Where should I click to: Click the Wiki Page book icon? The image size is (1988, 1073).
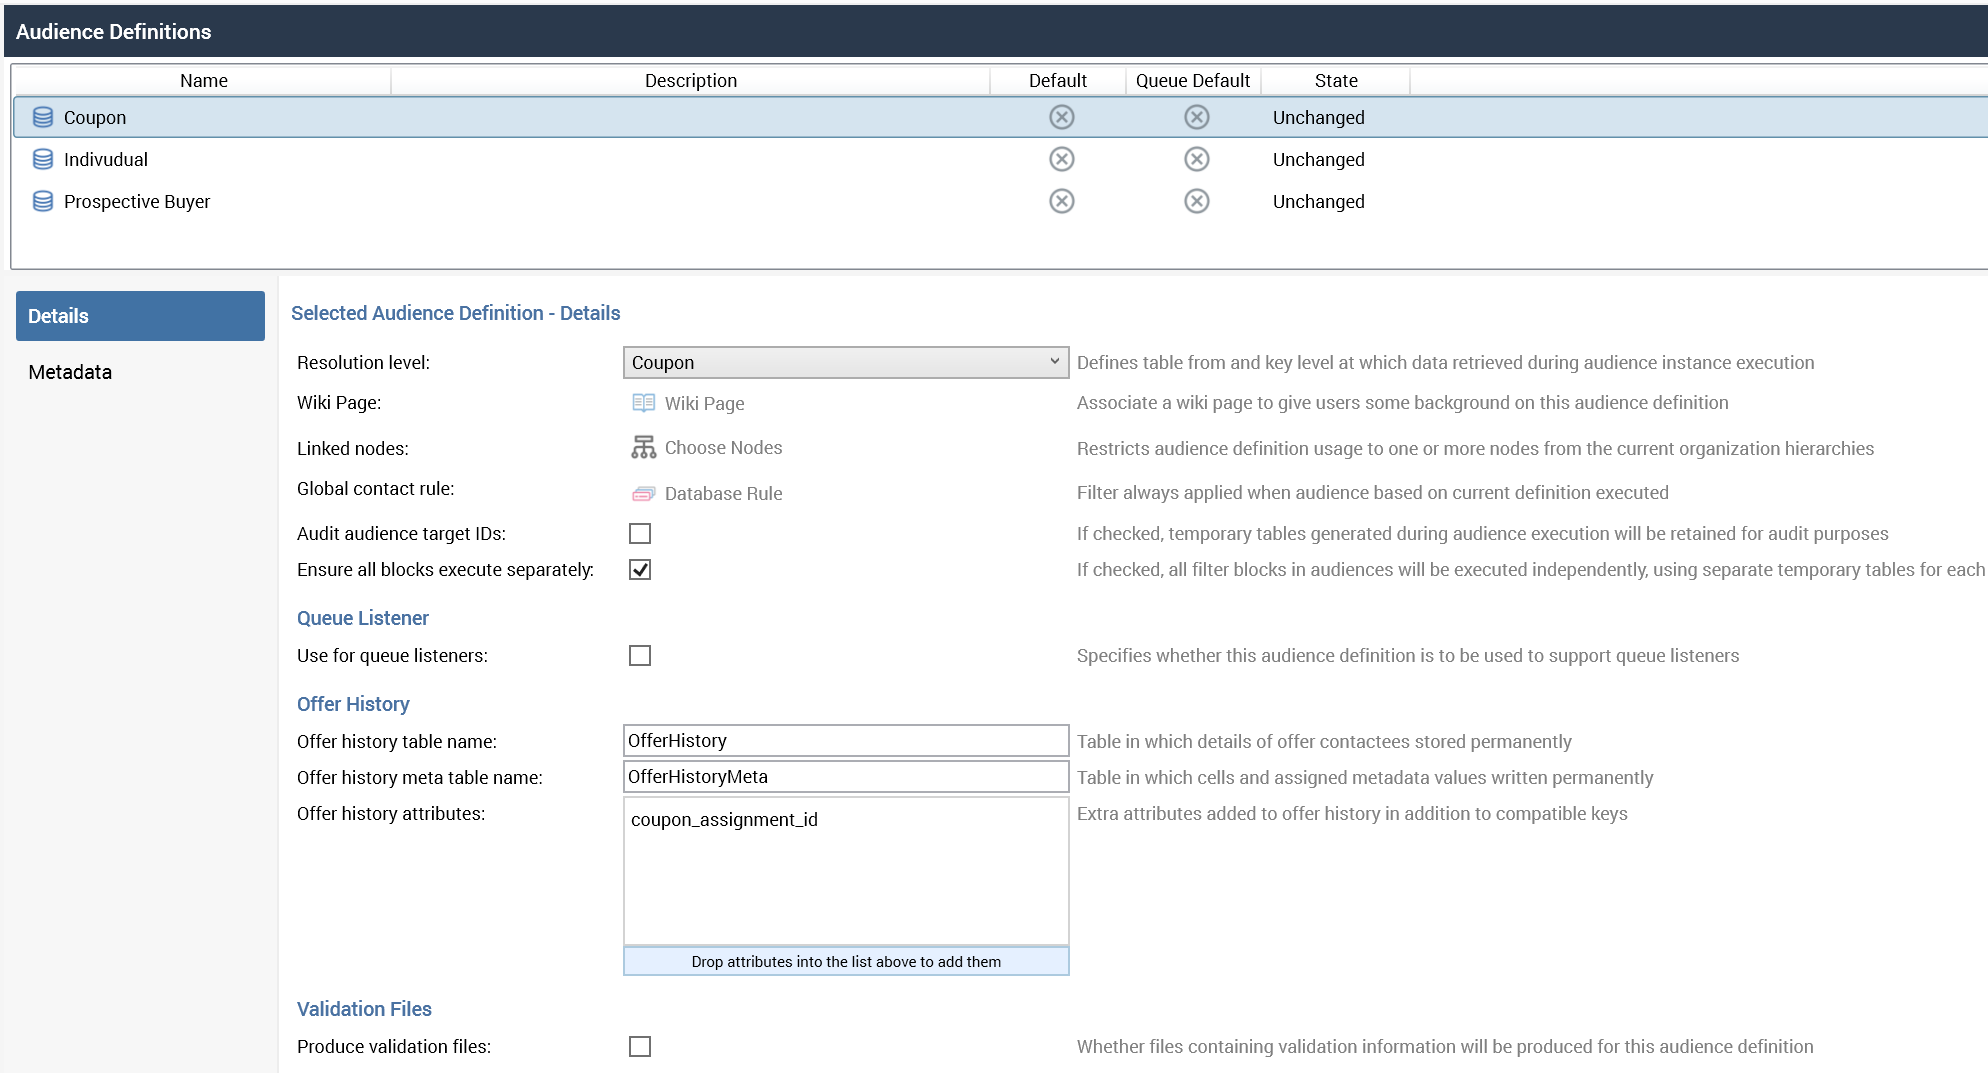tap(643, 403)
